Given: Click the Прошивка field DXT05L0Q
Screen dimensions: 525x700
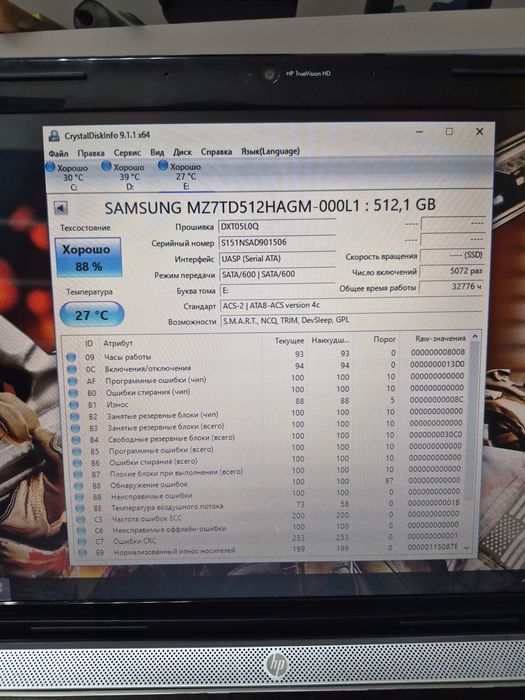Looking at the screenshot, I should click(277, 226).
